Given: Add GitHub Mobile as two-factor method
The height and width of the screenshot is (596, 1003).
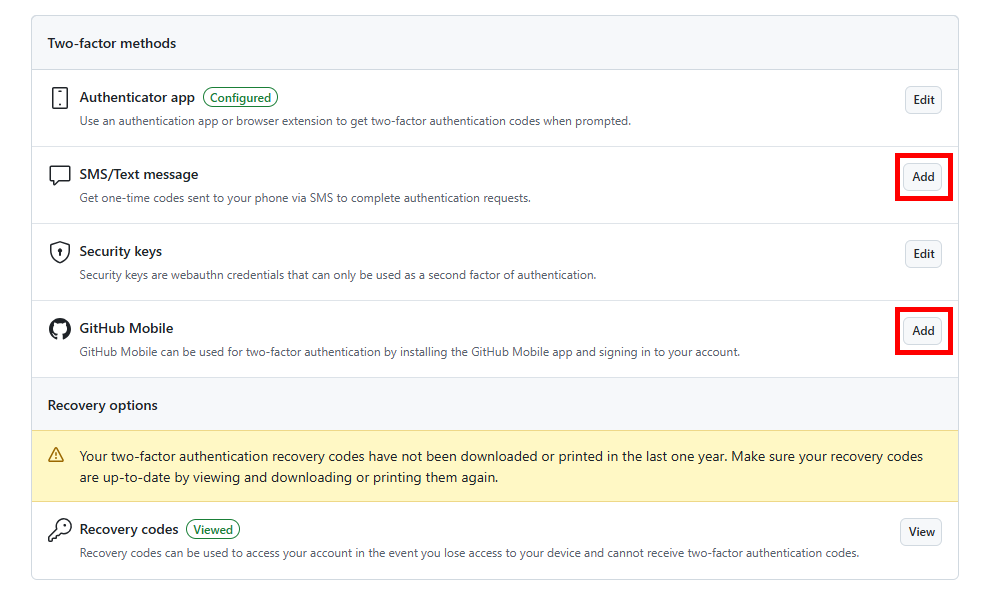Looking at the screenshot, I should (923, 331).
